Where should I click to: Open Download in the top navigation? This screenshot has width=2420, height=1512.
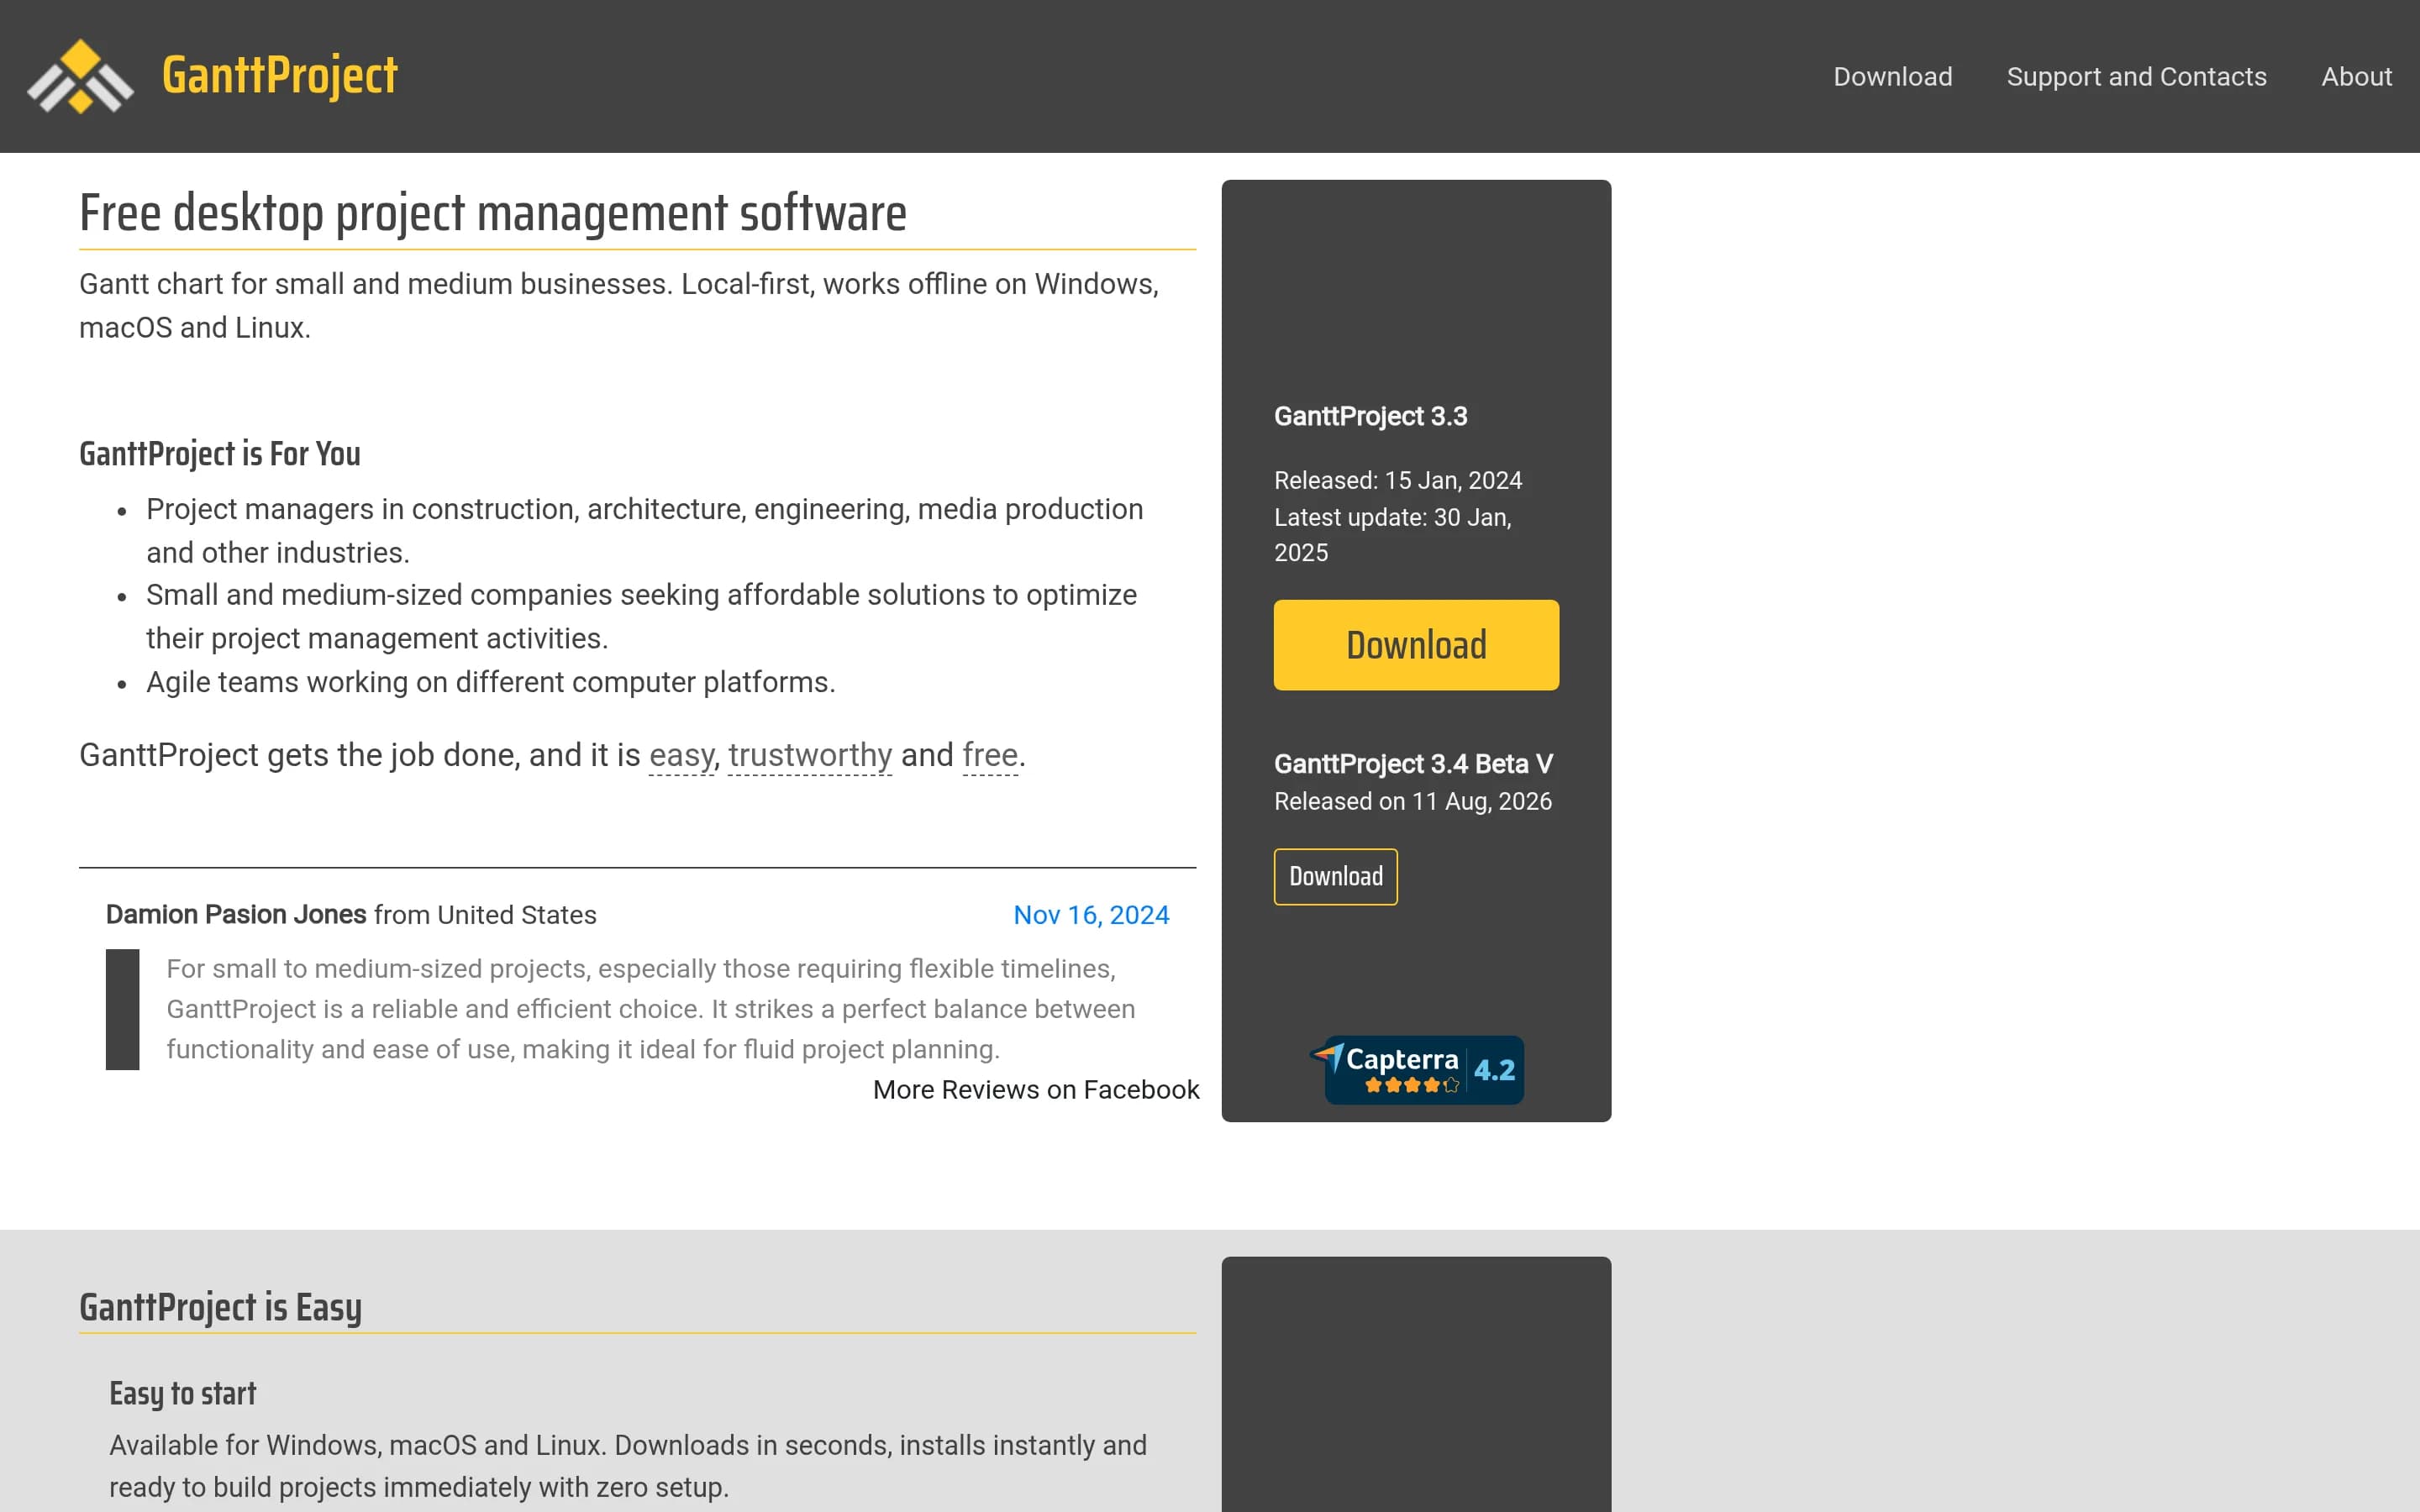tap(1892, 77)
